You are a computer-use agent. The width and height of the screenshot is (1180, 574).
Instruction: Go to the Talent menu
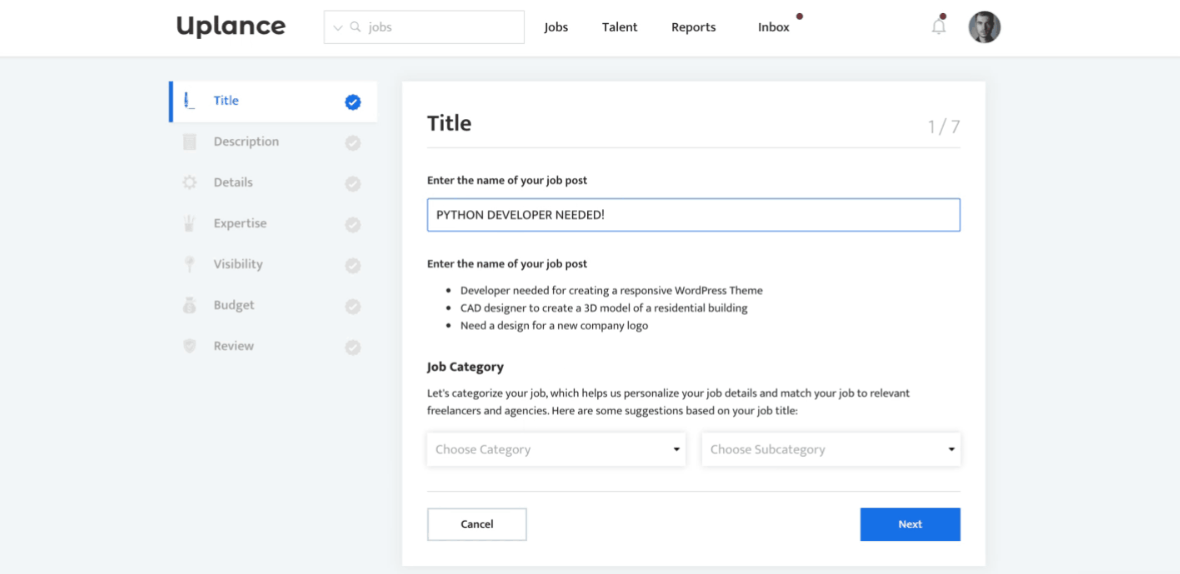pyautogui.click(x=619, y=27)
